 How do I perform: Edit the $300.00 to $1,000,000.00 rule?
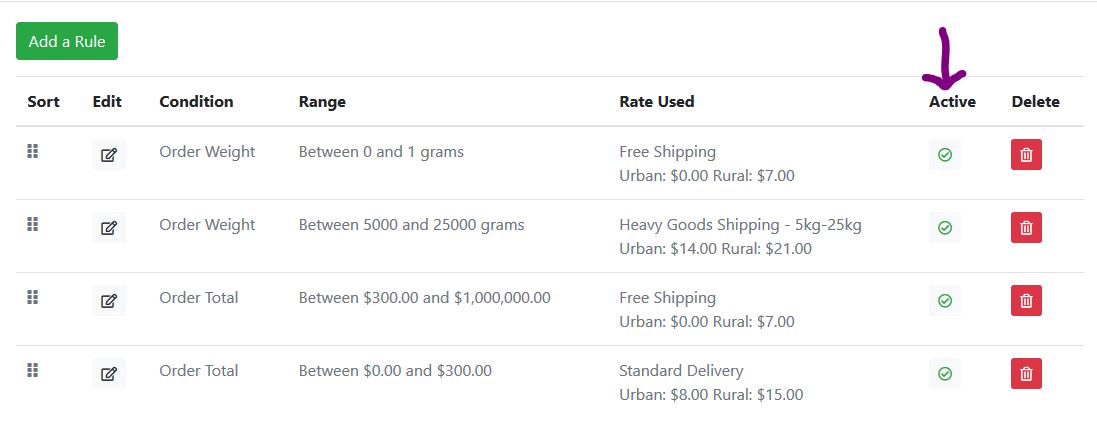click(x=109, y=301)
